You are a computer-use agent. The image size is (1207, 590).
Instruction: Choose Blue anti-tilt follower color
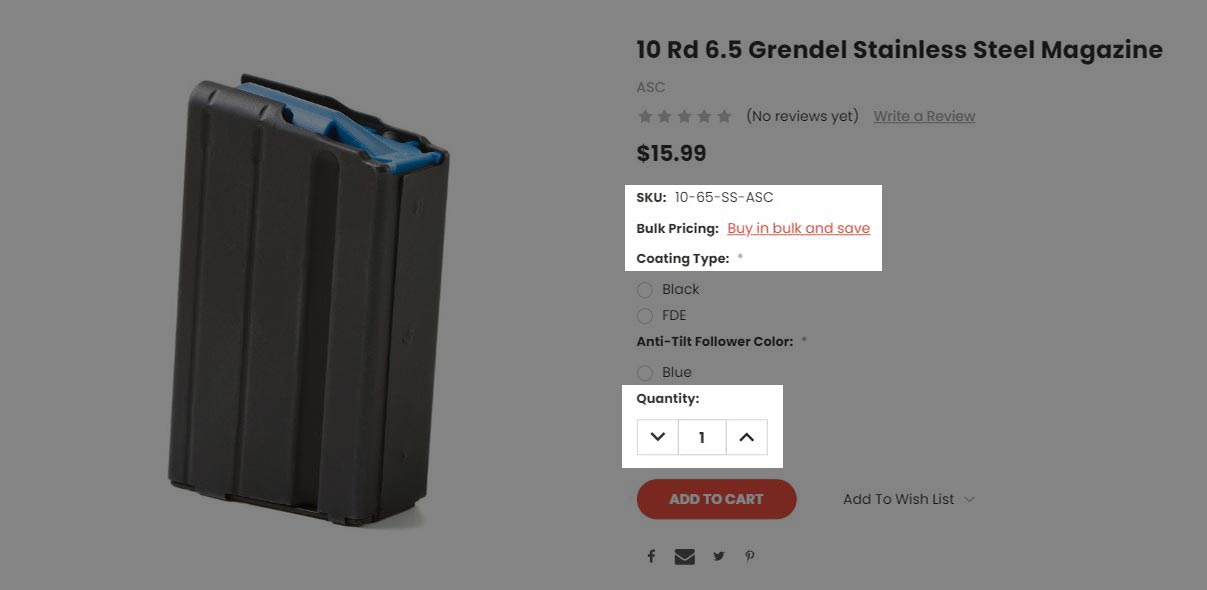pyautogui.click(x=645, y=373)
